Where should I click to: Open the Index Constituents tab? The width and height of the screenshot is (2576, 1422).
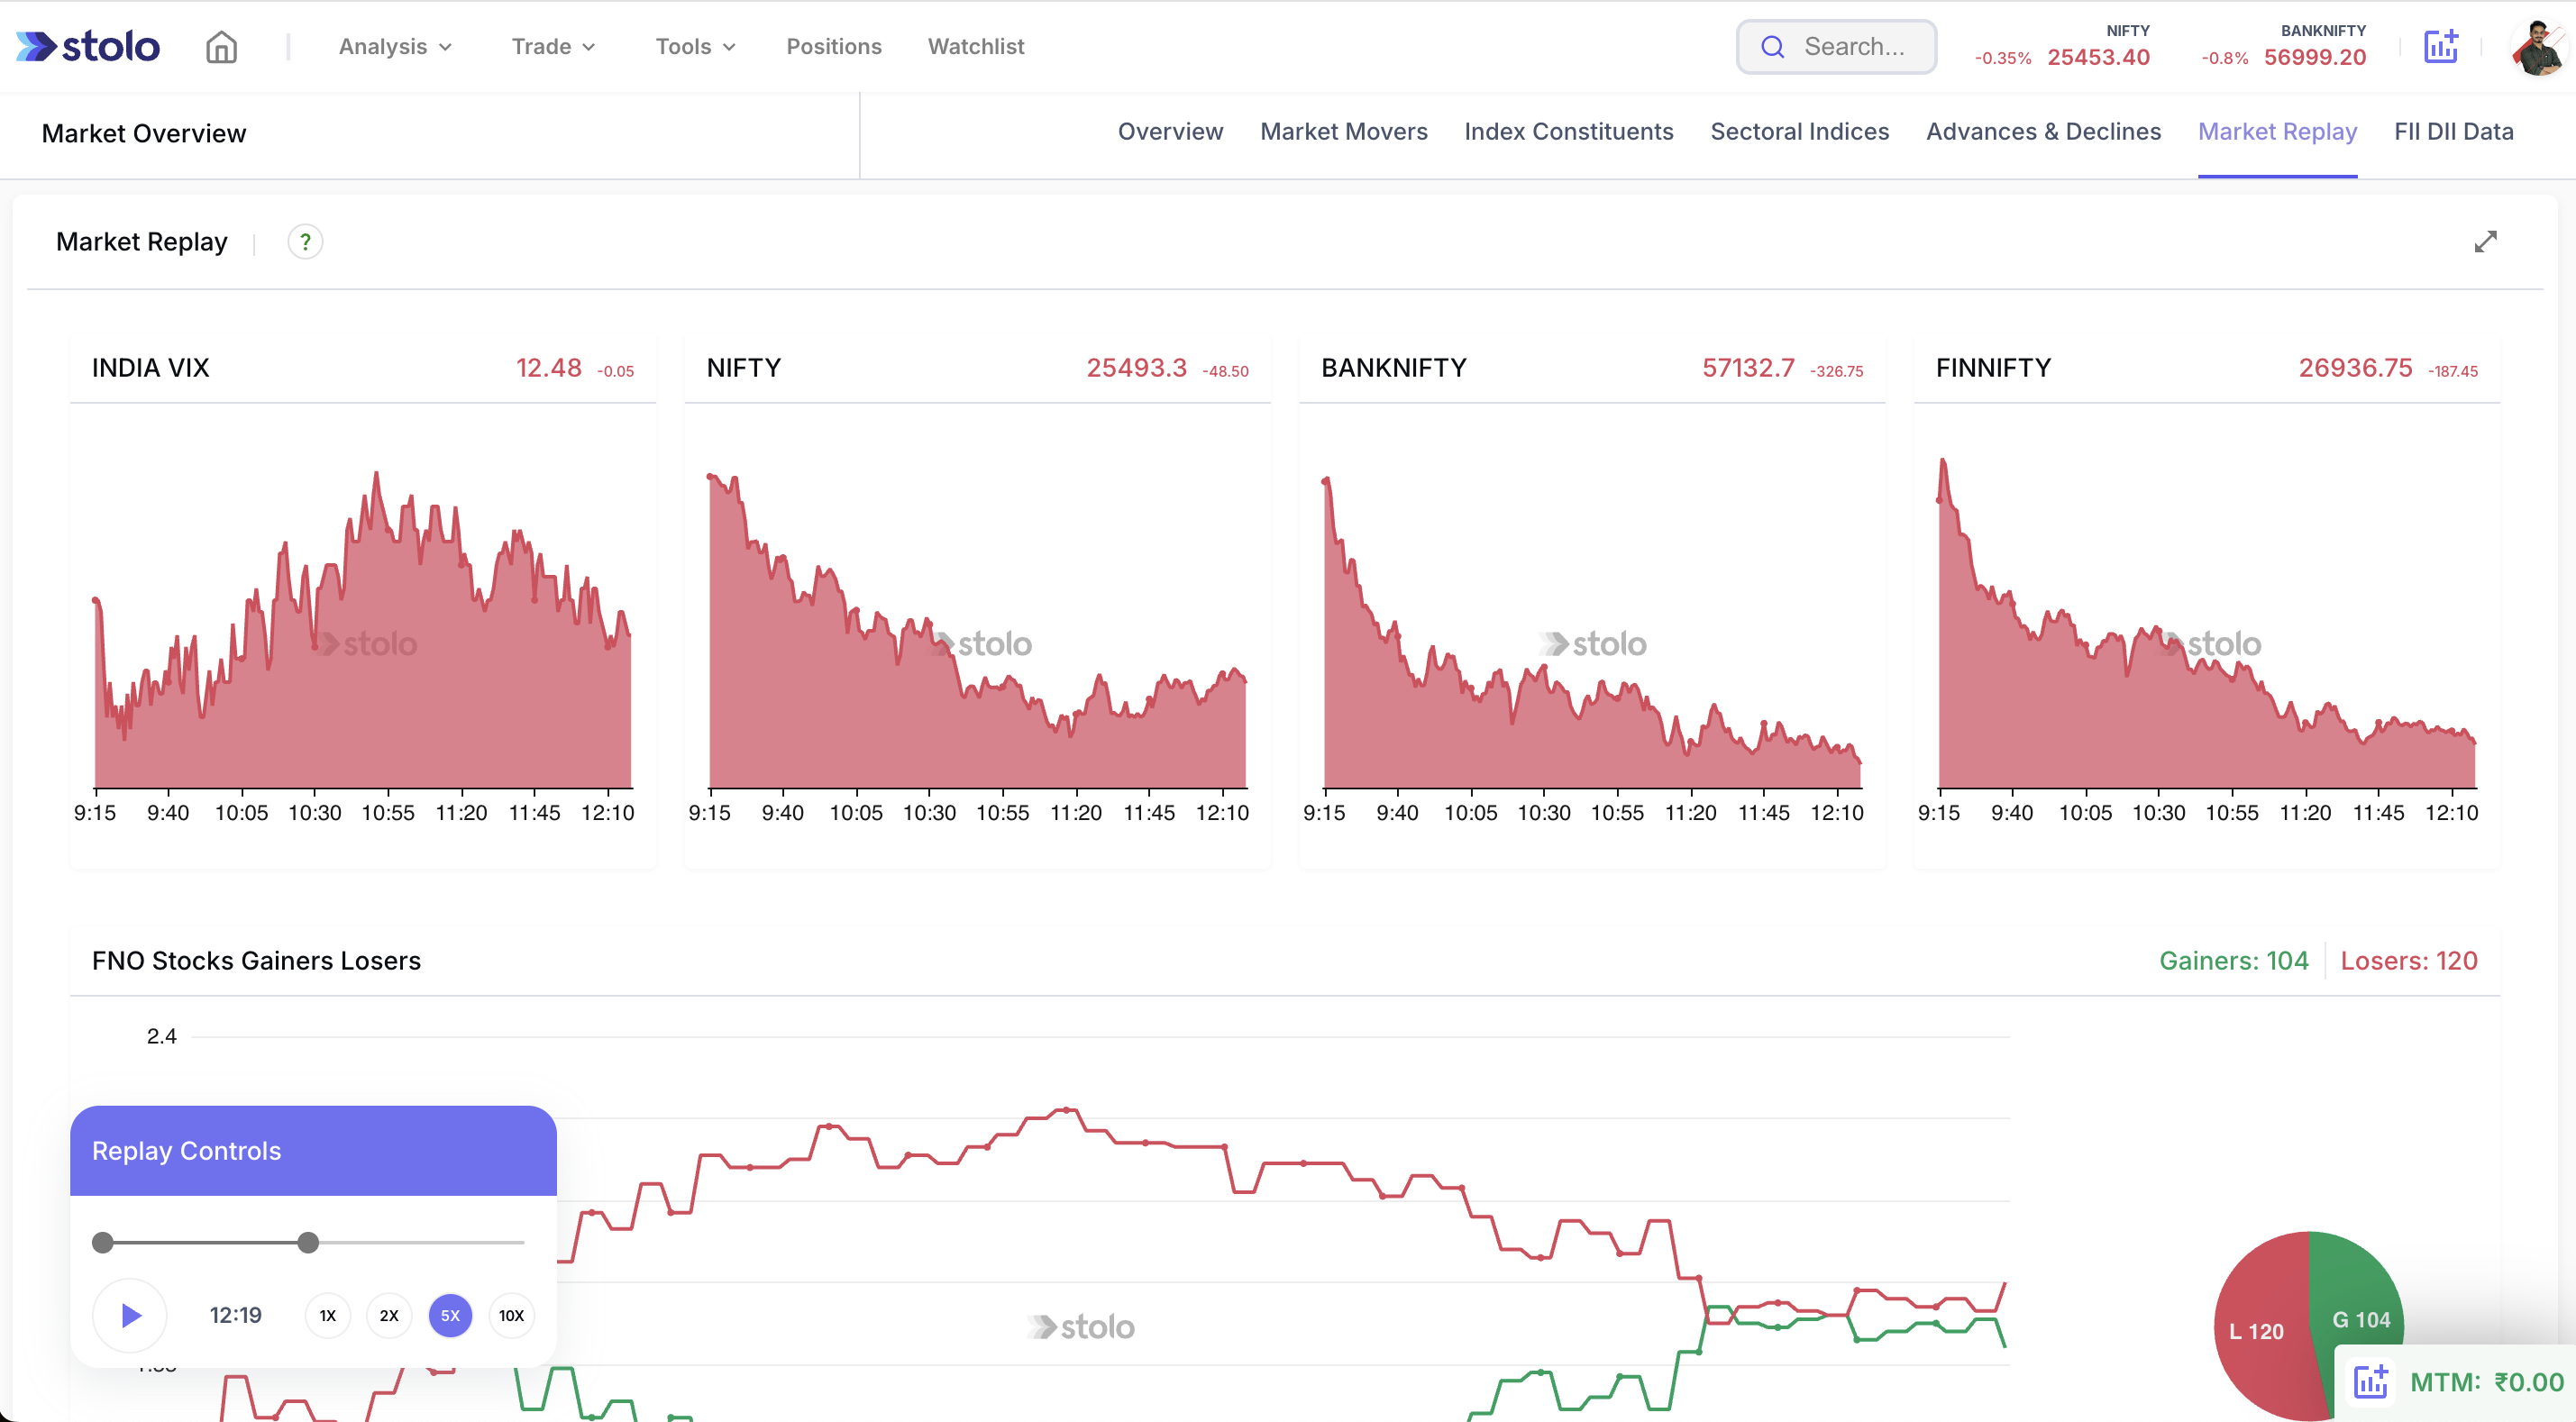(x=1568, y=132)
